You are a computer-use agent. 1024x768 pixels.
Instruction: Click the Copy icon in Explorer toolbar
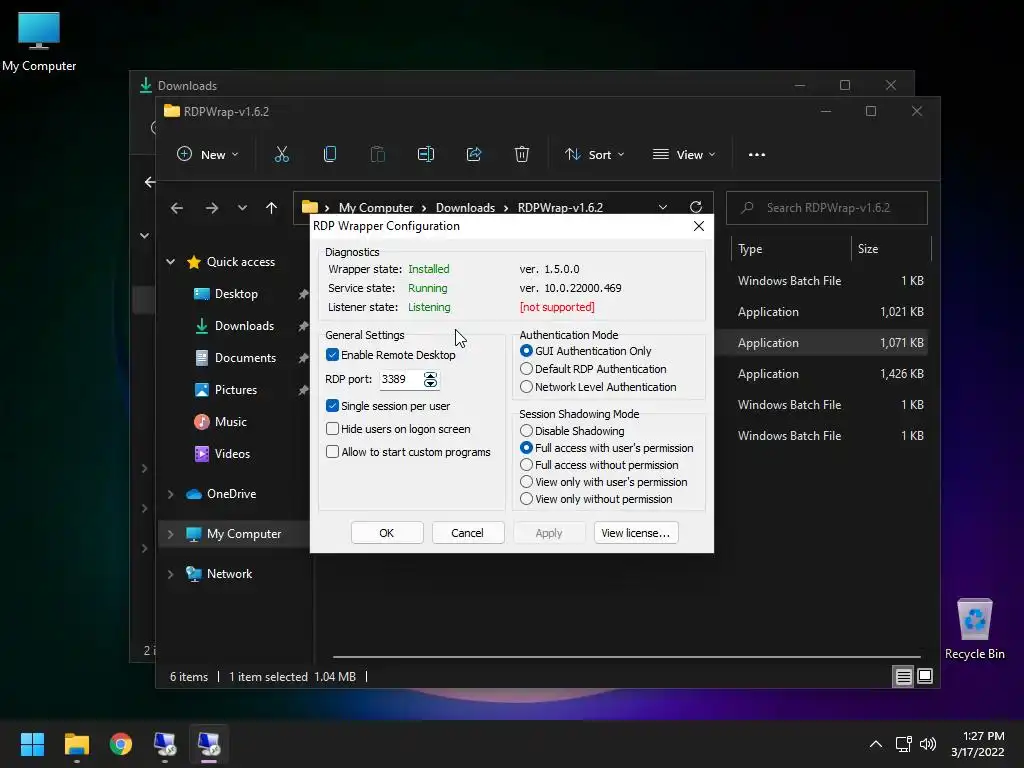pyautogui.click(x=330, y=155)
